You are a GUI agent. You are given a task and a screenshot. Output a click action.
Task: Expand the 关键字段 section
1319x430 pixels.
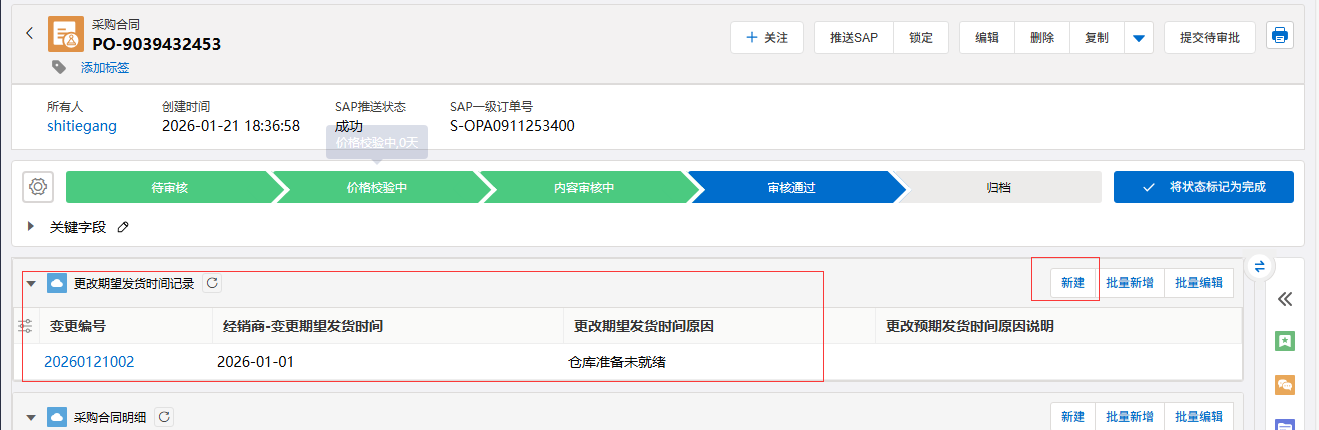click(x=31, y=227)
